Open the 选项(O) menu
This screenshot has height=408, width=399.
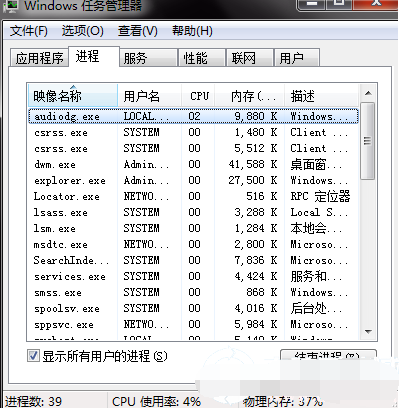[82, 31]
